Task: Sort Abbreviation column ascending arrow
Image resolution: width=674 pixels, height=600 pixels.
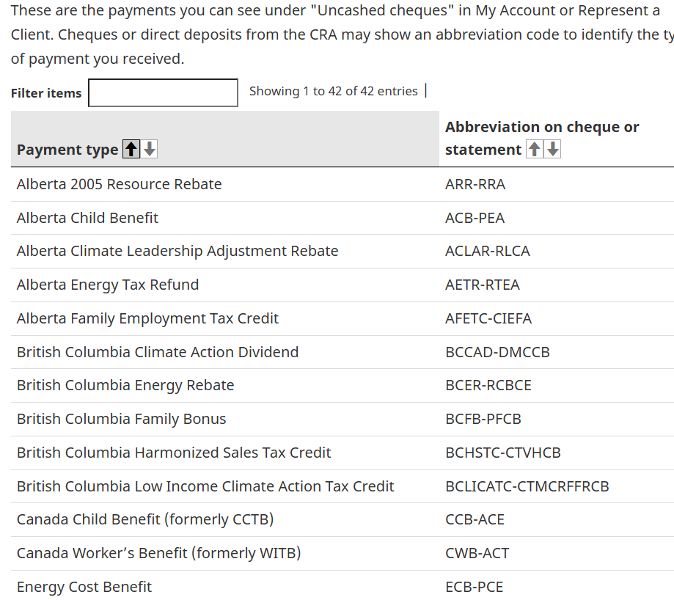Action: click(534, 149)
